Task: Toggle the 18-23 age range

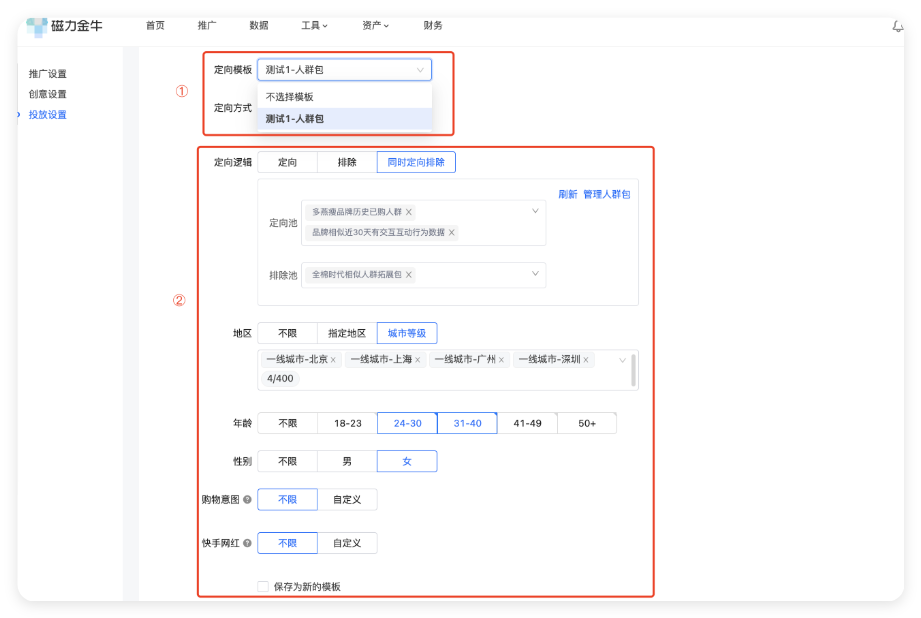Action: [346, 422]
